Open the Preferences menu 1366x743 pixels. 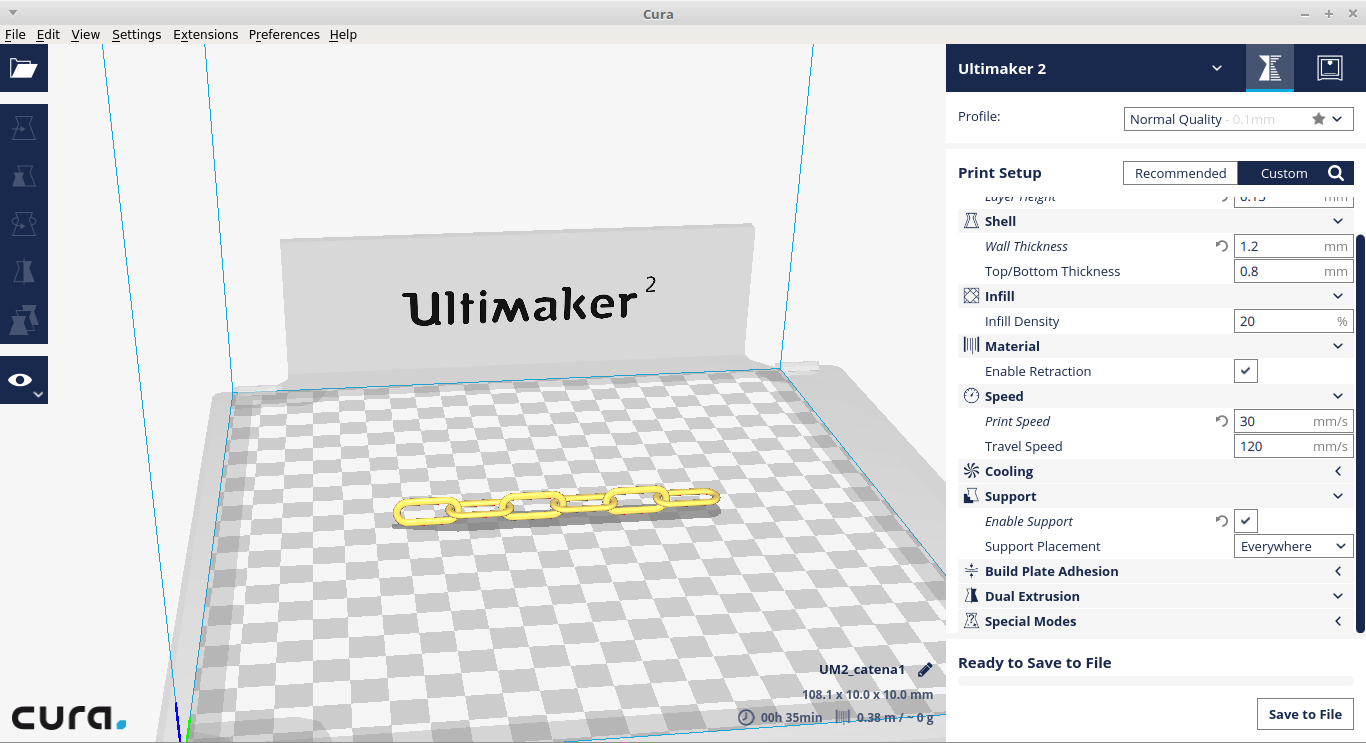(x=284, y=34)
